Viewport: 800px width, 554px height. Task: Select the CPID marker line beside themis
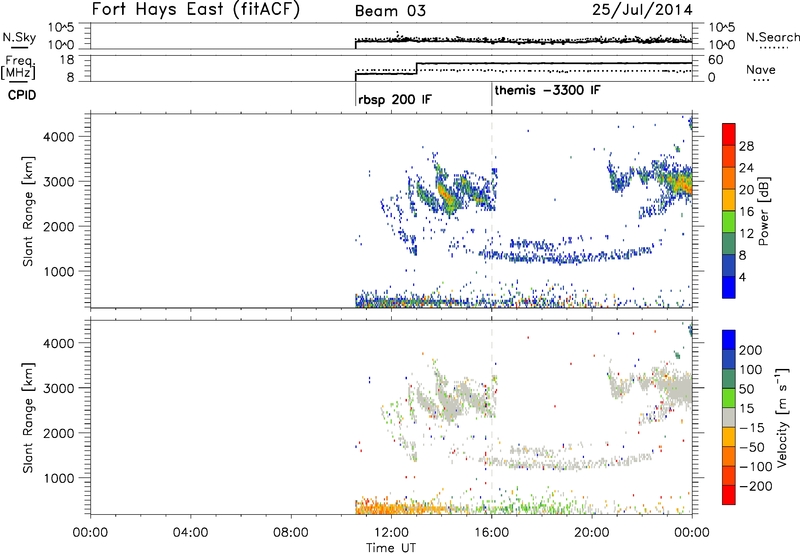coord(492,95)
